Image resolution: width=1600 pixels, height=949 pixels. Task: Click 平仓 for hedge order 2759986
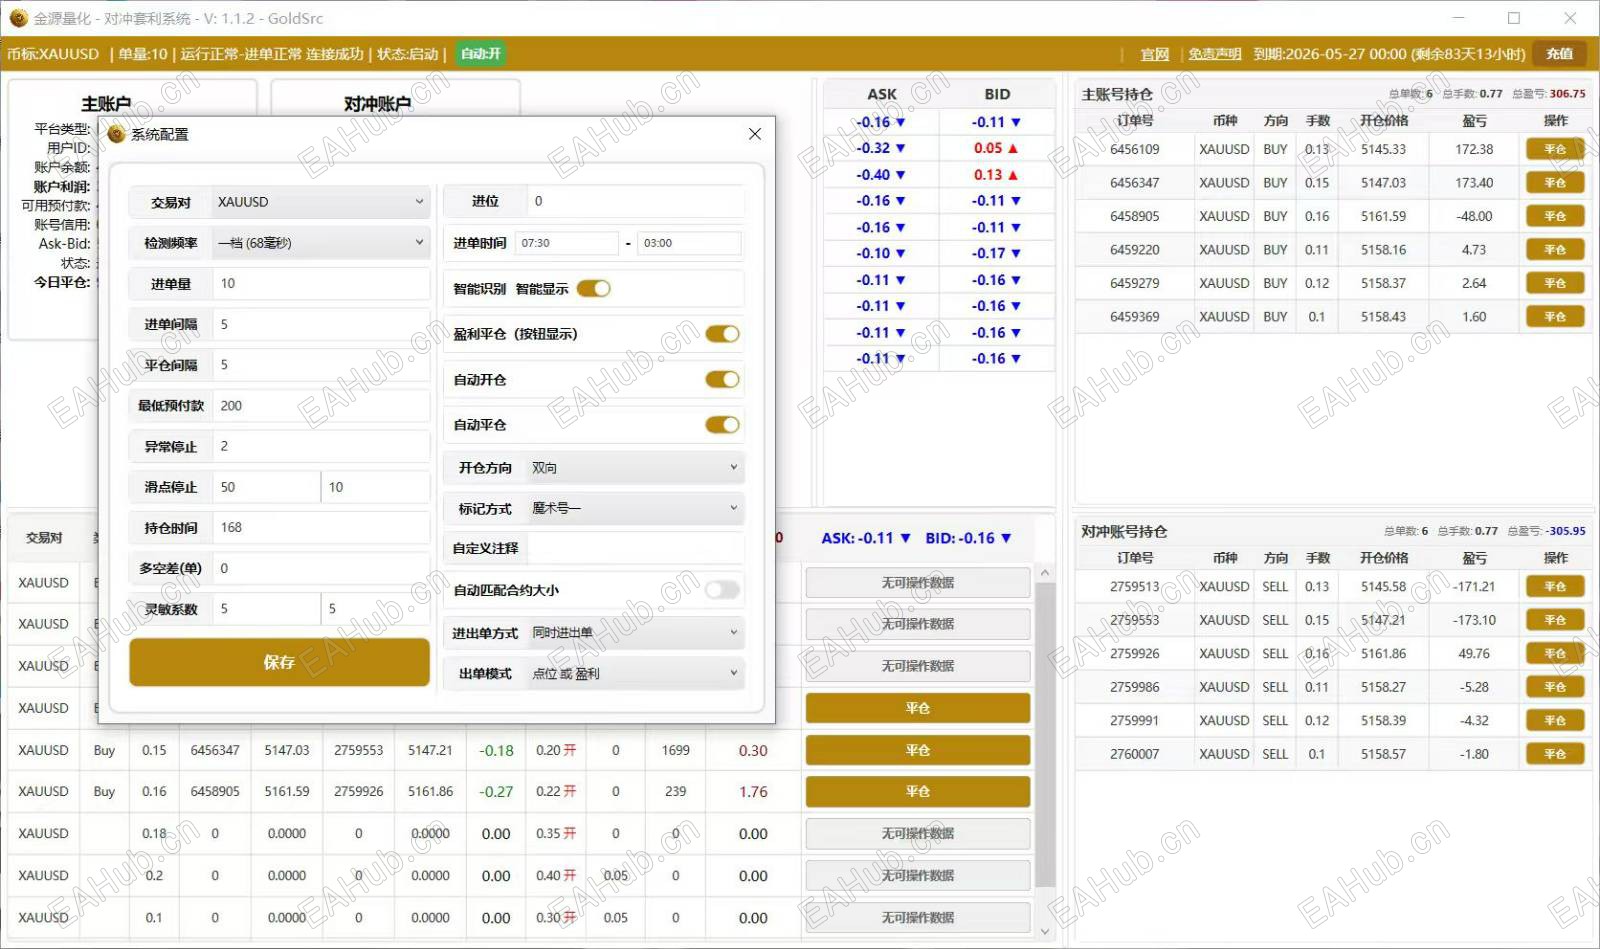coord(1555,687)
